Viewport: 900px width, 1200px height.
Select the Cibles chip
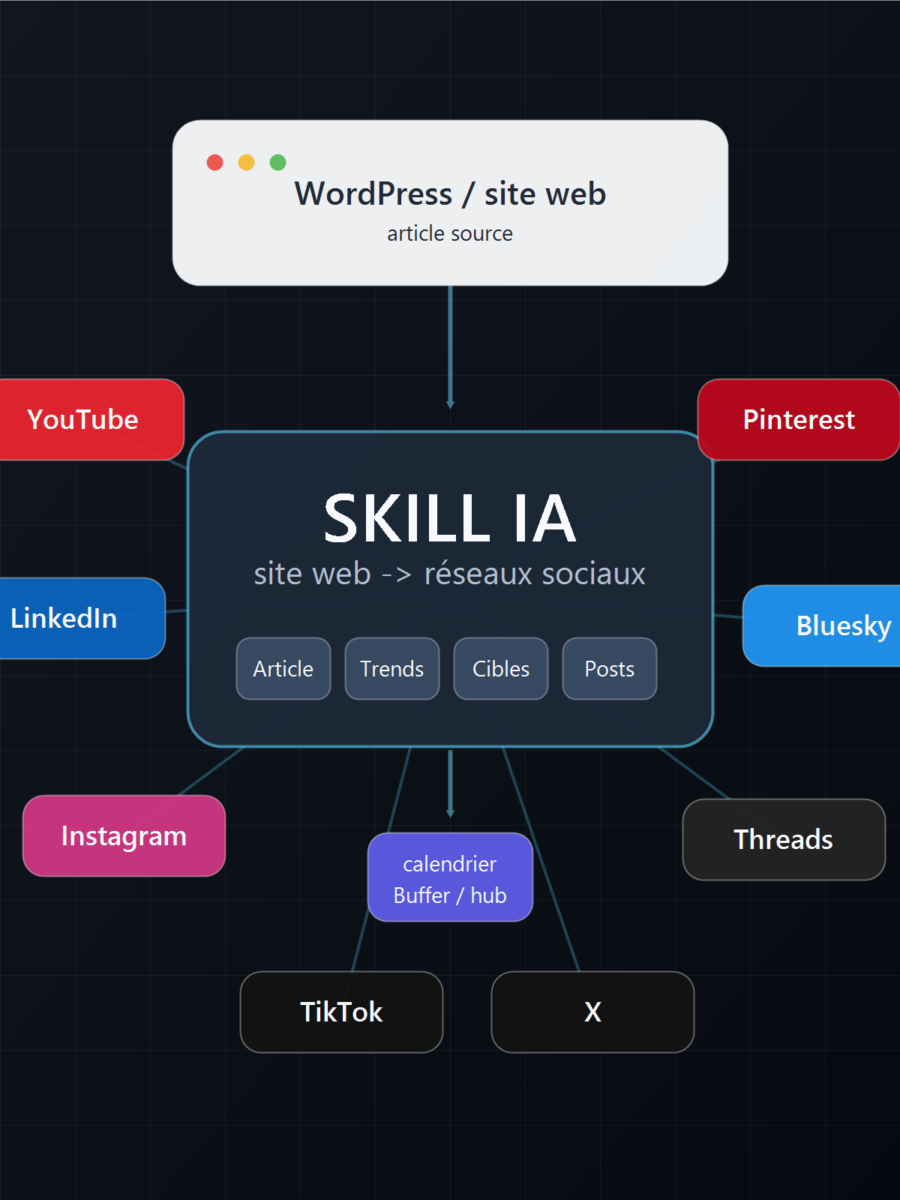[x=501, y=669]
